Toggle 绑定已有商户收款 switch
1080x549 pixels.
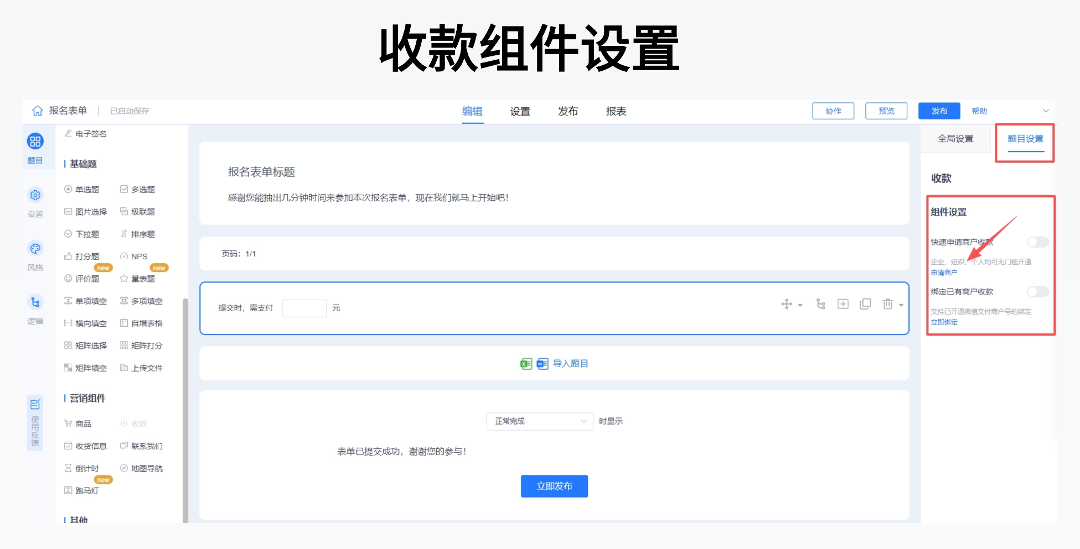(x=1037, y=291)
